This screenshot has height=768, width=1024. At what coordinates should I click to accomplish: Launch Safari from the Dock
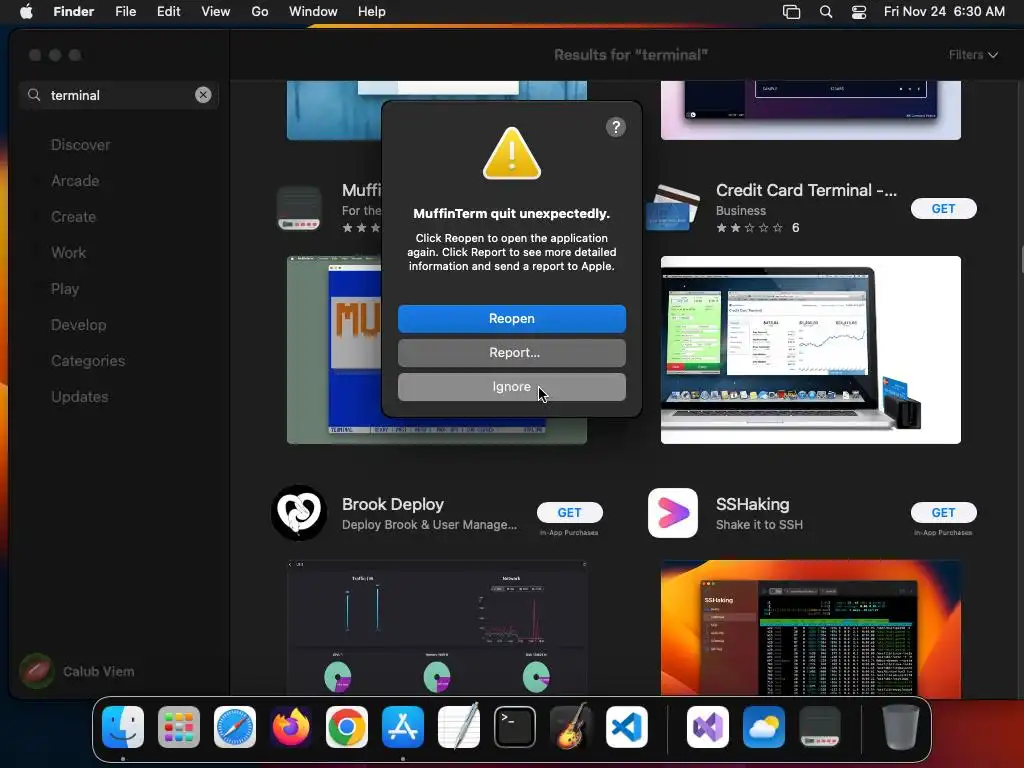[x=234, y=727]
